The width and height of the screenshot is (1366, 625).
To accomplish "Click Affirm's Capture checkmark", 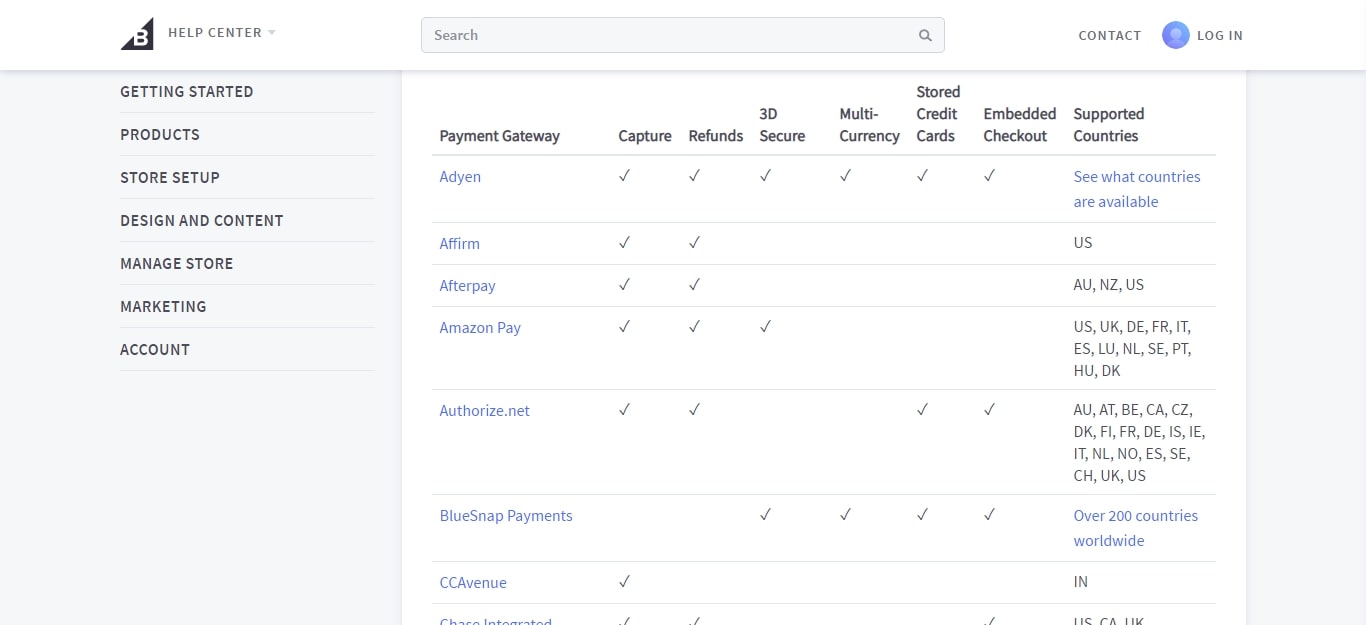I will 624,243.
